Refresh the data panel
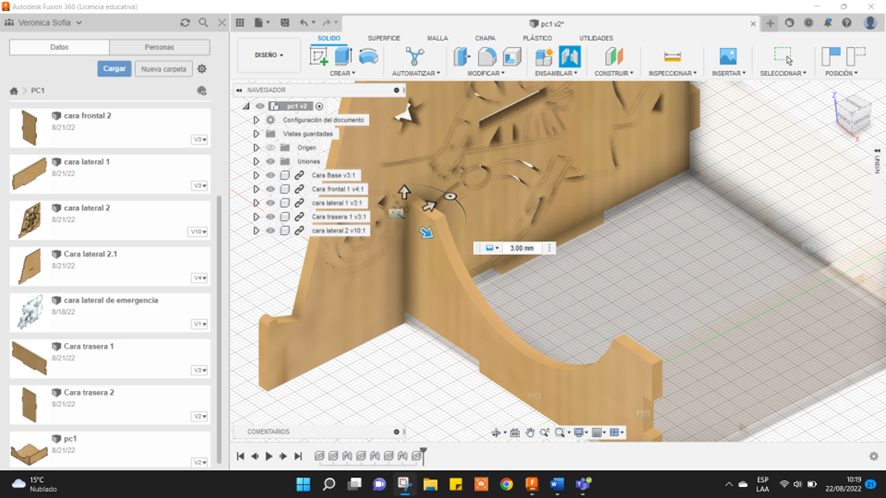Viewport: 886px width, 498px height. [185, 23]
